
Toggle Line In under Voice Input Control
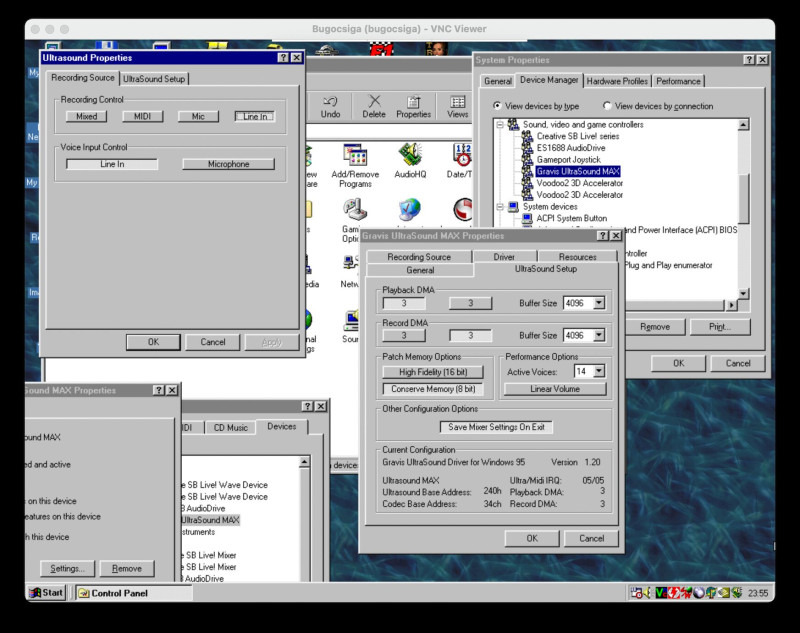(112, 164)
